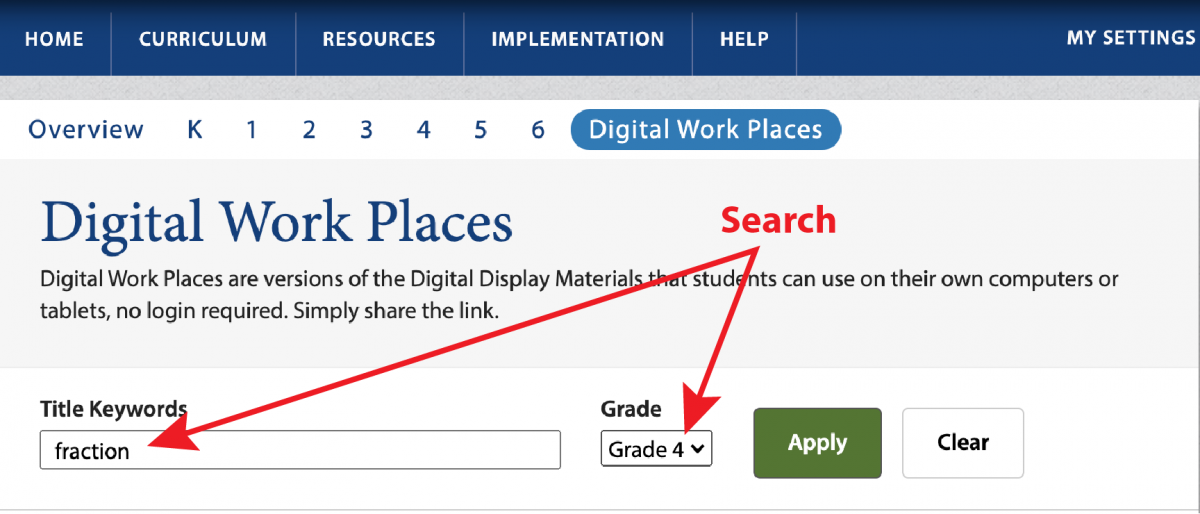1200x514 pixels.
Task: Switch to the Overview tab
Action: click(86, 130)
